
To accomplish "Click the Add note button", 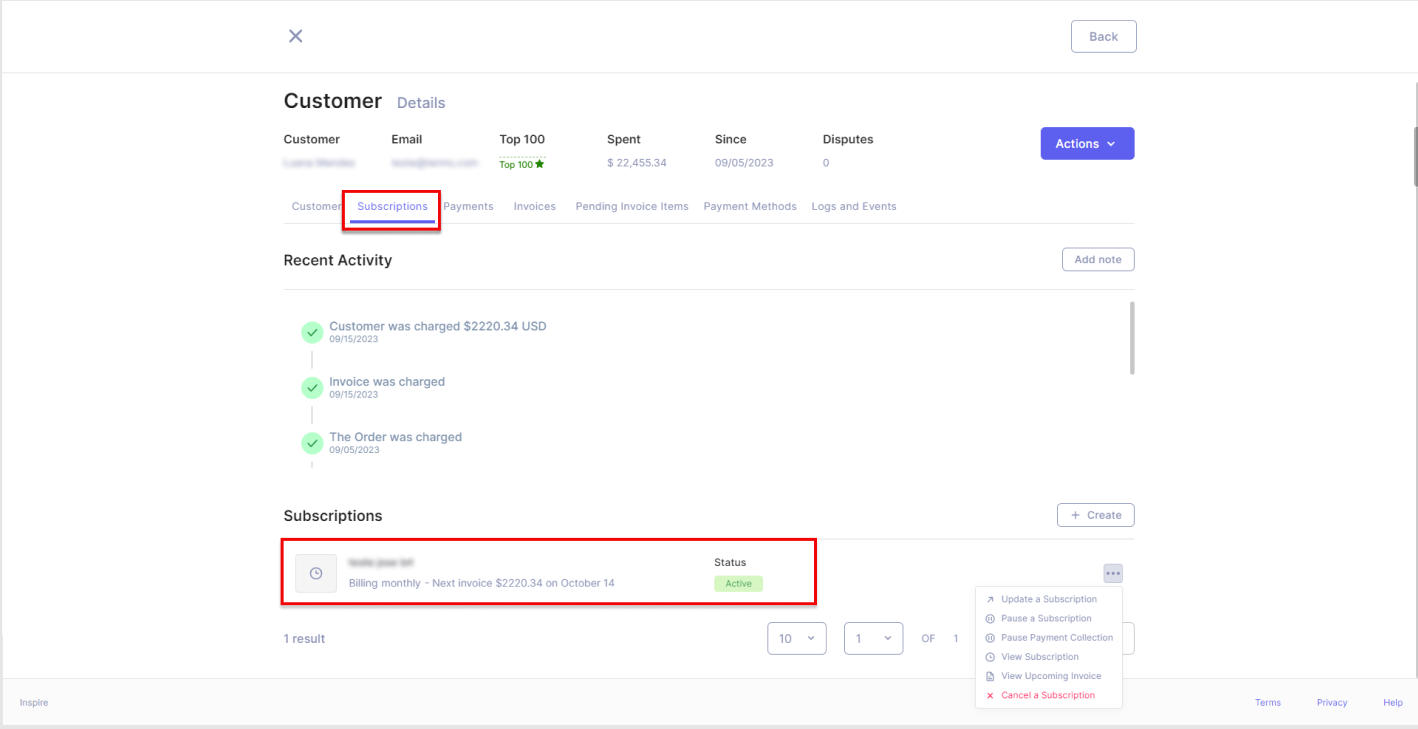I will point(1098,259).
